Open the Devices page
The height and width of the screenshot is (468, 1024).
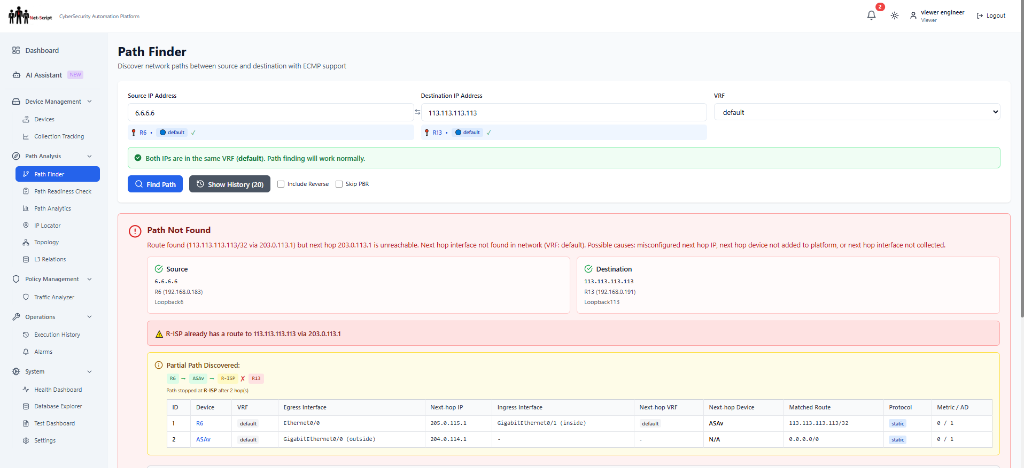coord(44,119)
